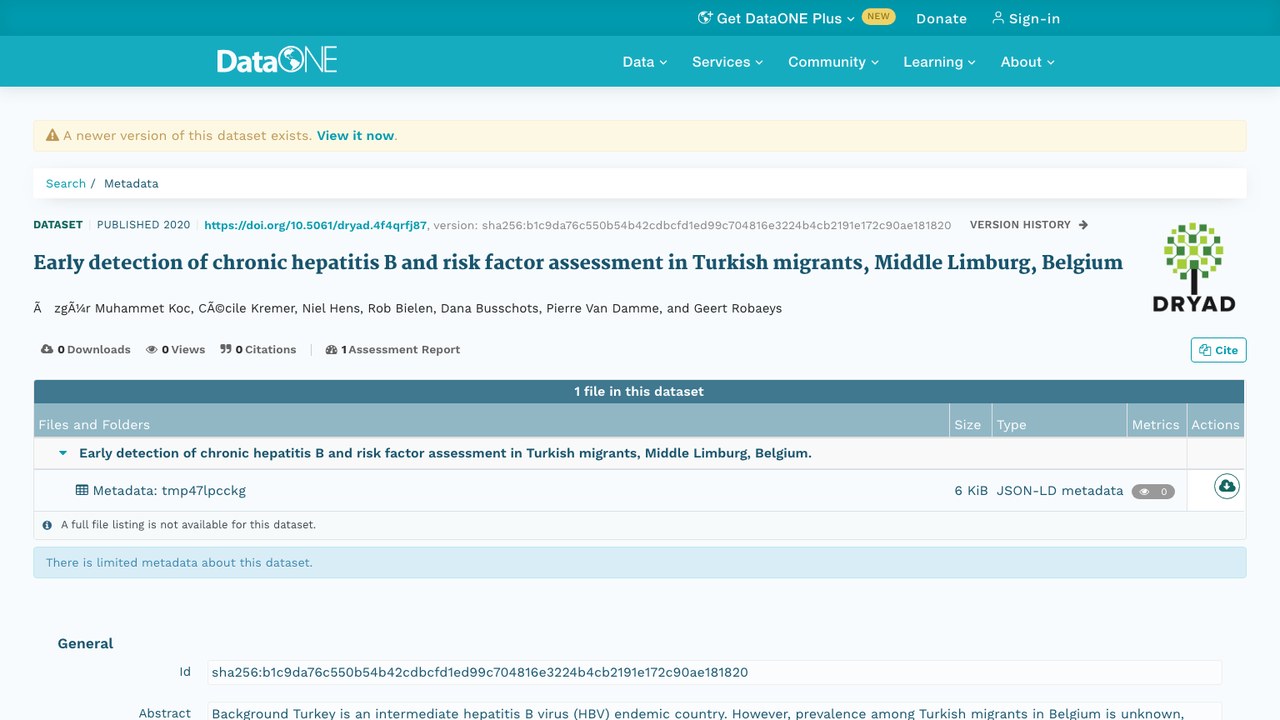Screen dimensions: 1280x720
Task: Click the Metadata breadcrumb item
Action: [131, 183]
